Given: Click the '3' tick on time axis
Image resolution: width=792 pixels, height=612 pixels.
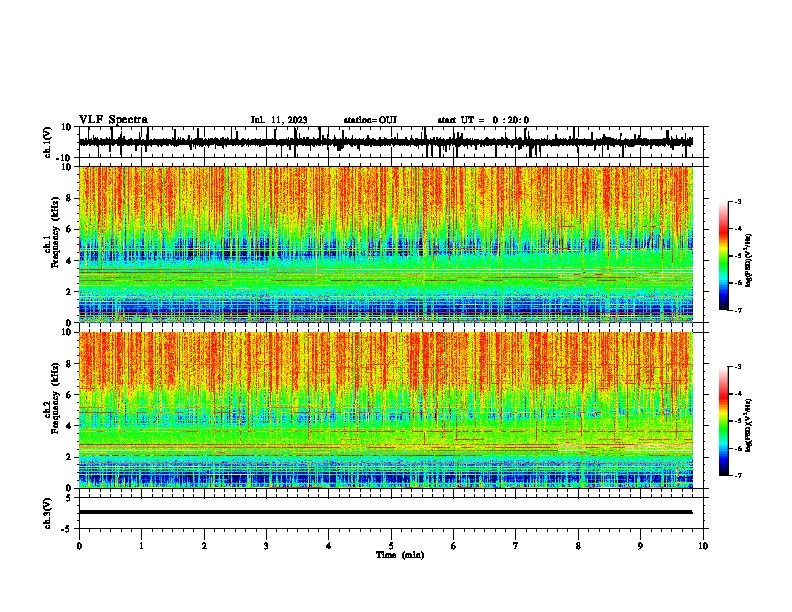Looking at the screenshot, I should point(266,546).
